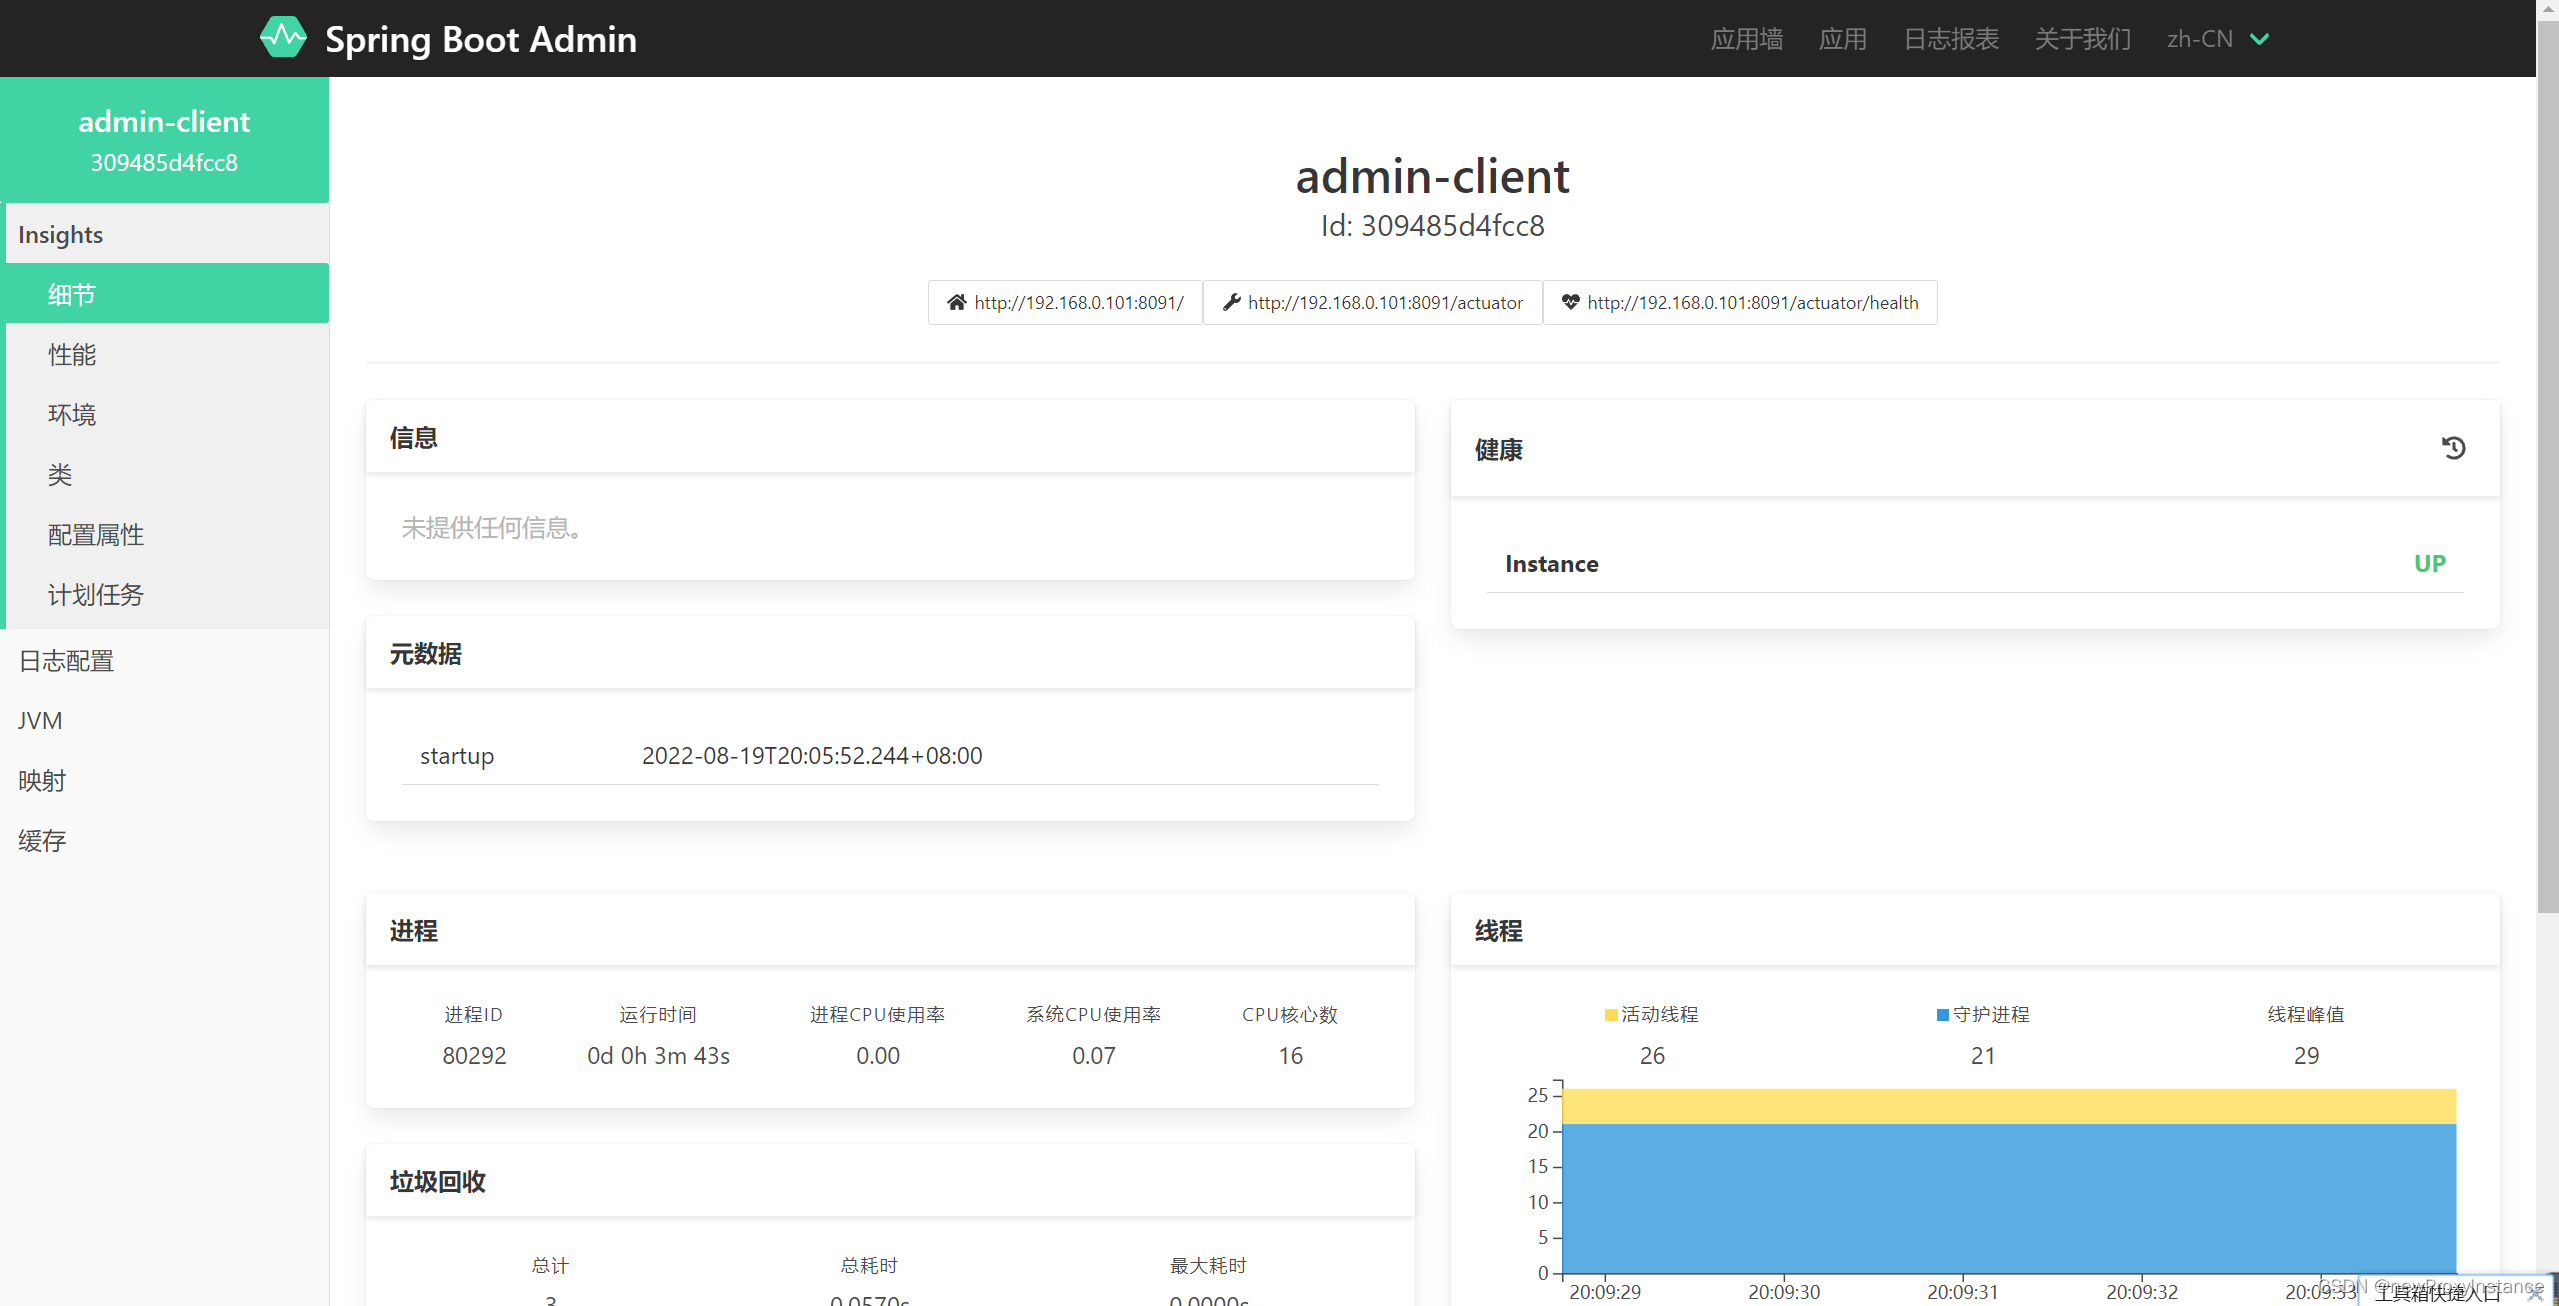Open 日志配置 in the sidebar
Image resolution: width=2559 pixels, height=1306 pixels.
[x=164, y=660]
